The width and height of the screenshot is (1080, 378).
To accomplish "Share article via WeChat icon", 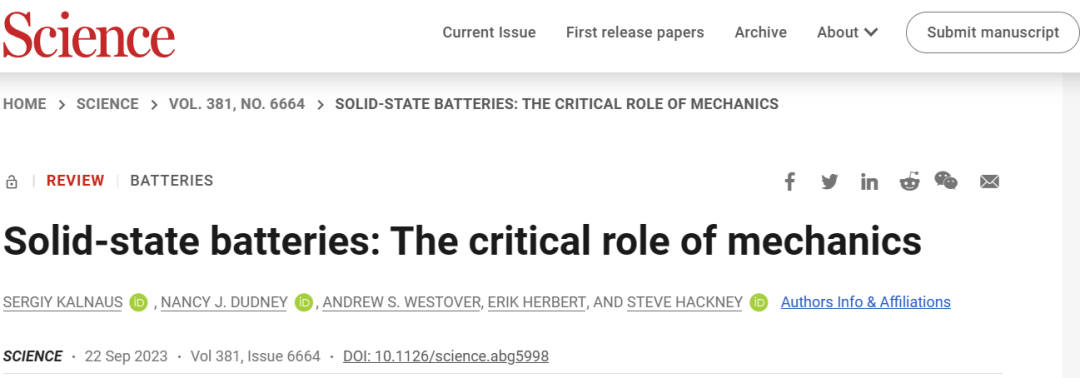I will click(946, 180).
